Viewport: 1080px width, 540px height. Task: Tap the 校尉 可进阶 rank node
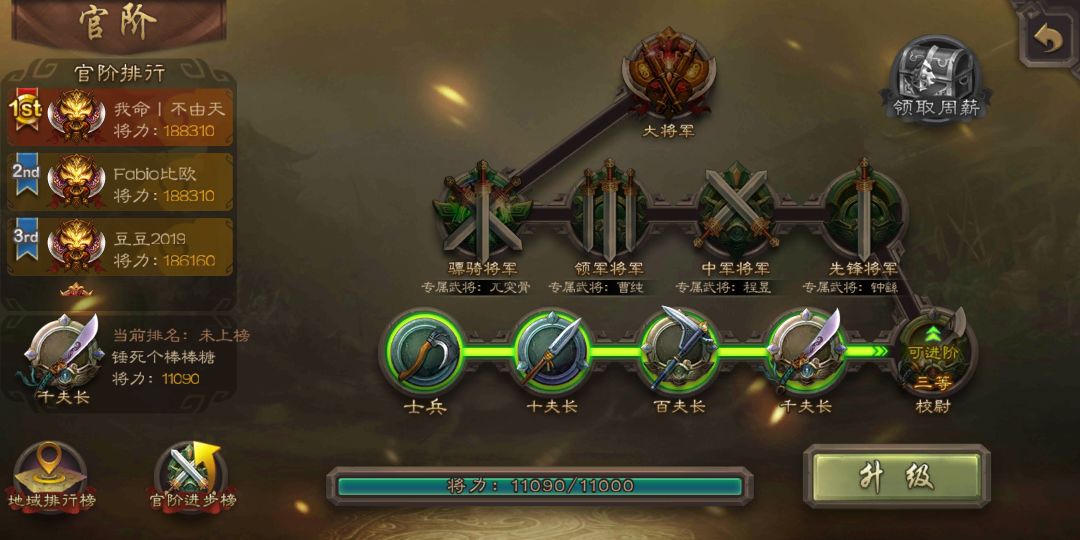point(934,354)
